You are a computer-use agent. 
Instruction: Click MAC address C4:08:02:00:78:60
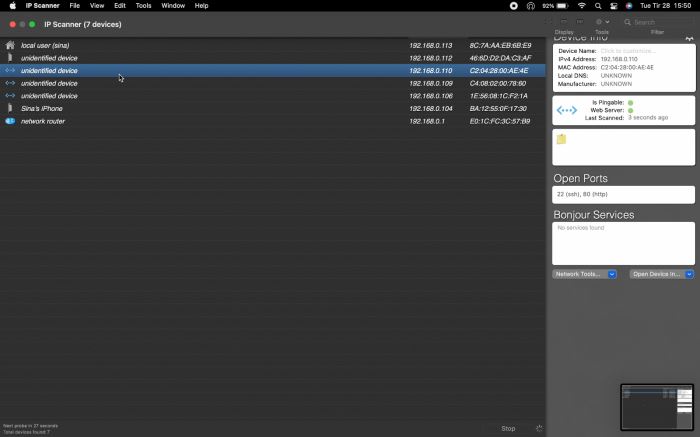point(498,83)
